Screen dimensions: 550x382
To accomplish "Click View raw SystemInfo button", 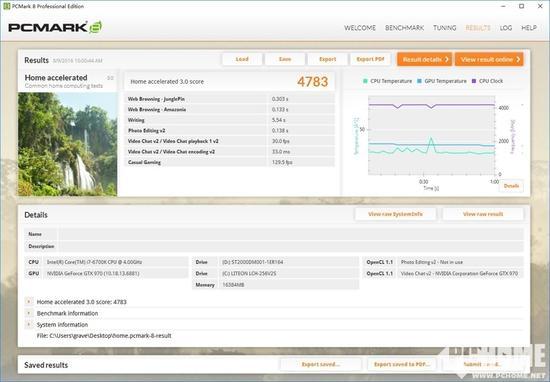I will 395,214.
